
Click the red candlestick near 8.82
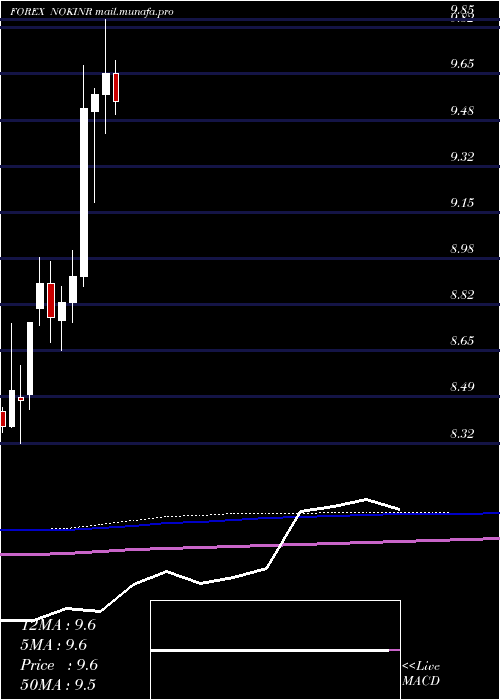pos(51,300)
